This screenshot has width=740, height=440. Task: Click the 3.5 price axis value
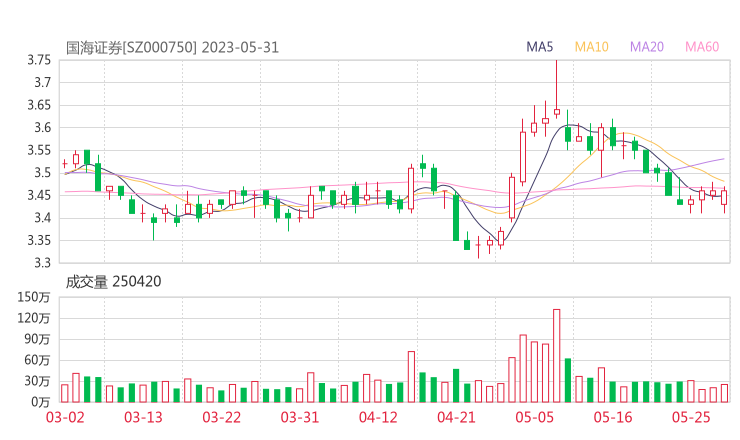(x=42, y=173)
